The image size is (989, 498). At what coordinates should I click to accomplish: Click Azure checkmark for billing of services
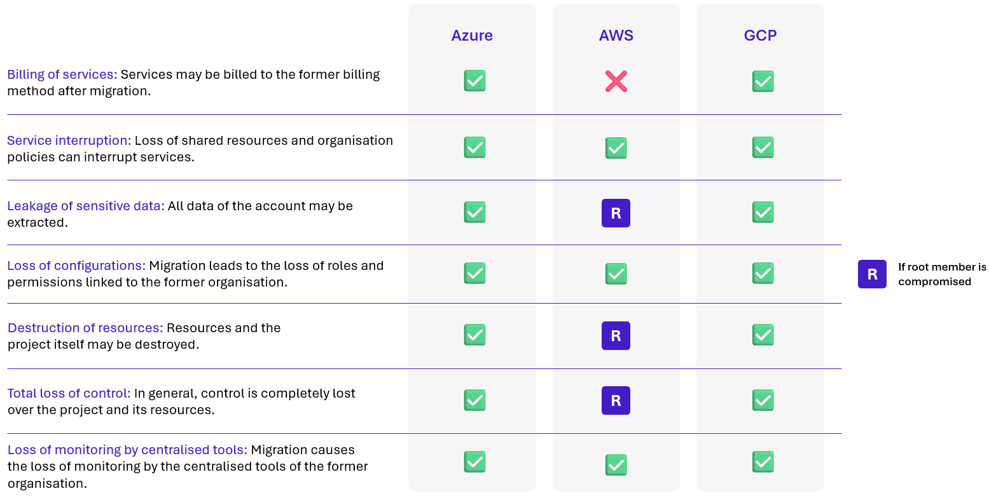(475, 81)
